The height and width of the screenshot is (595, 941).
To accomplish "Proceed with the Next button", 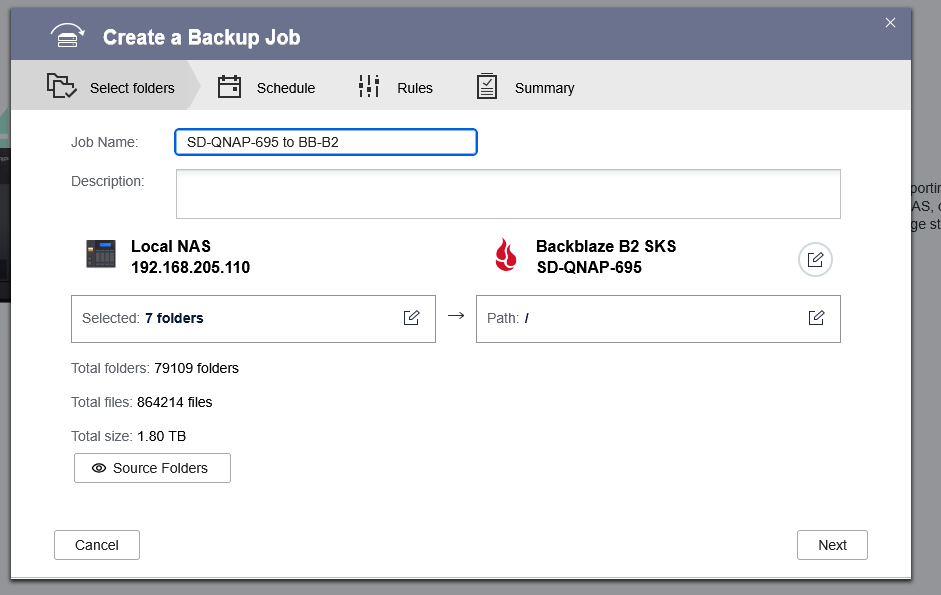I will point(832,545).
